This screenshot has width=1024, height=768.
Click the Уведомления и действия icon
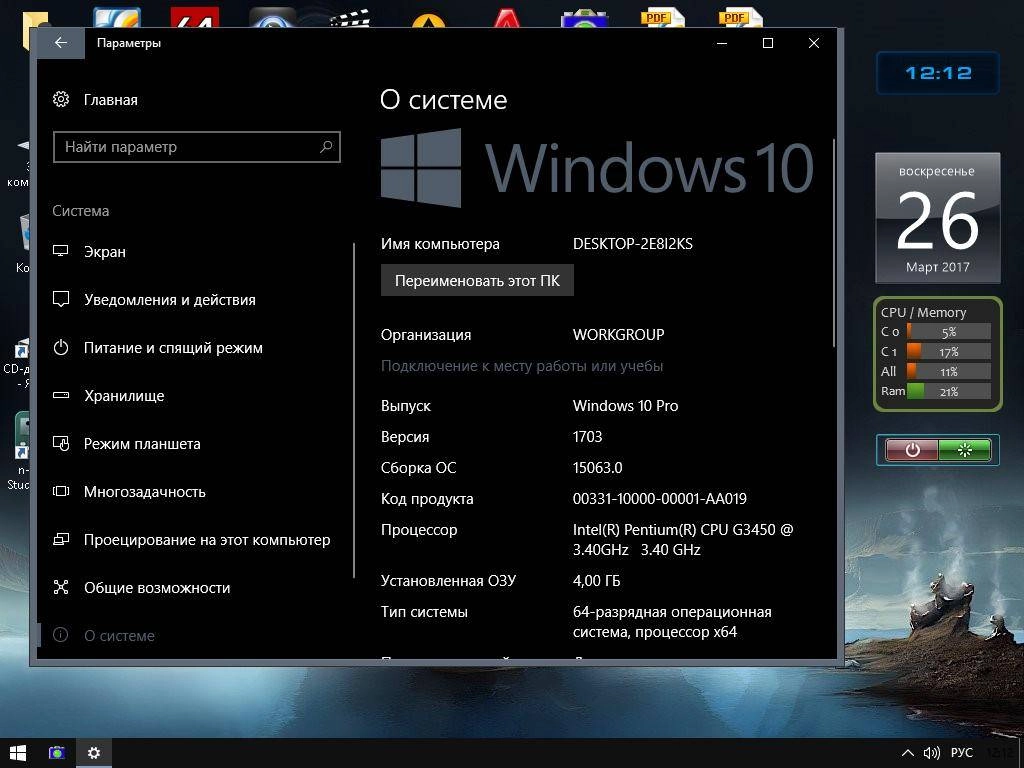(x=61, y=300)
